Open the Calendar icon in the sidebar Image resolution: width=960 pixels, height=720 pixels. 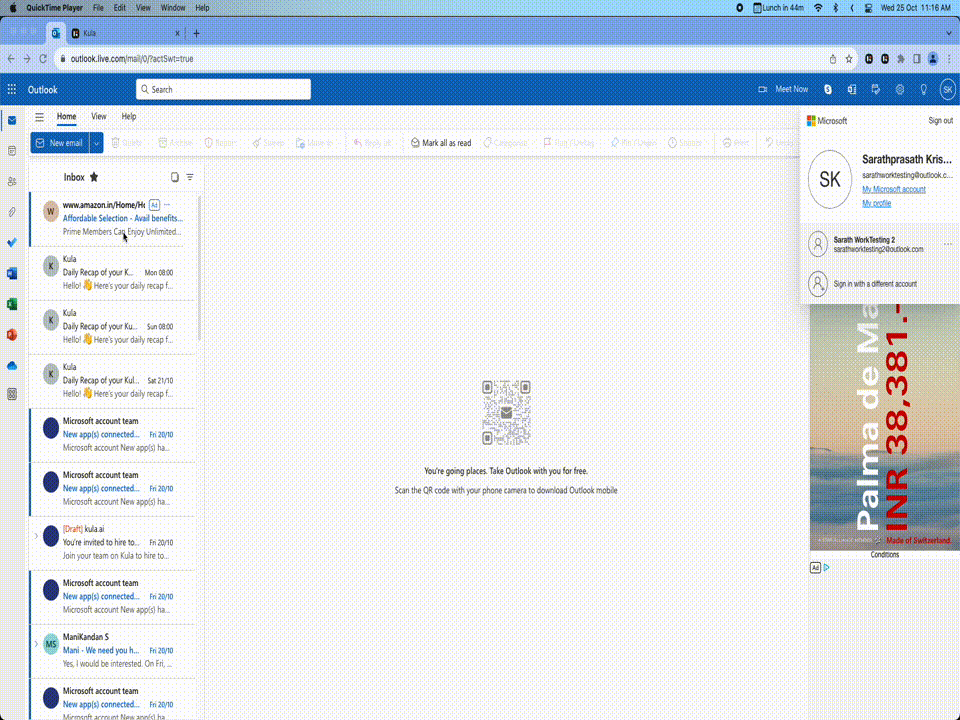12,151
